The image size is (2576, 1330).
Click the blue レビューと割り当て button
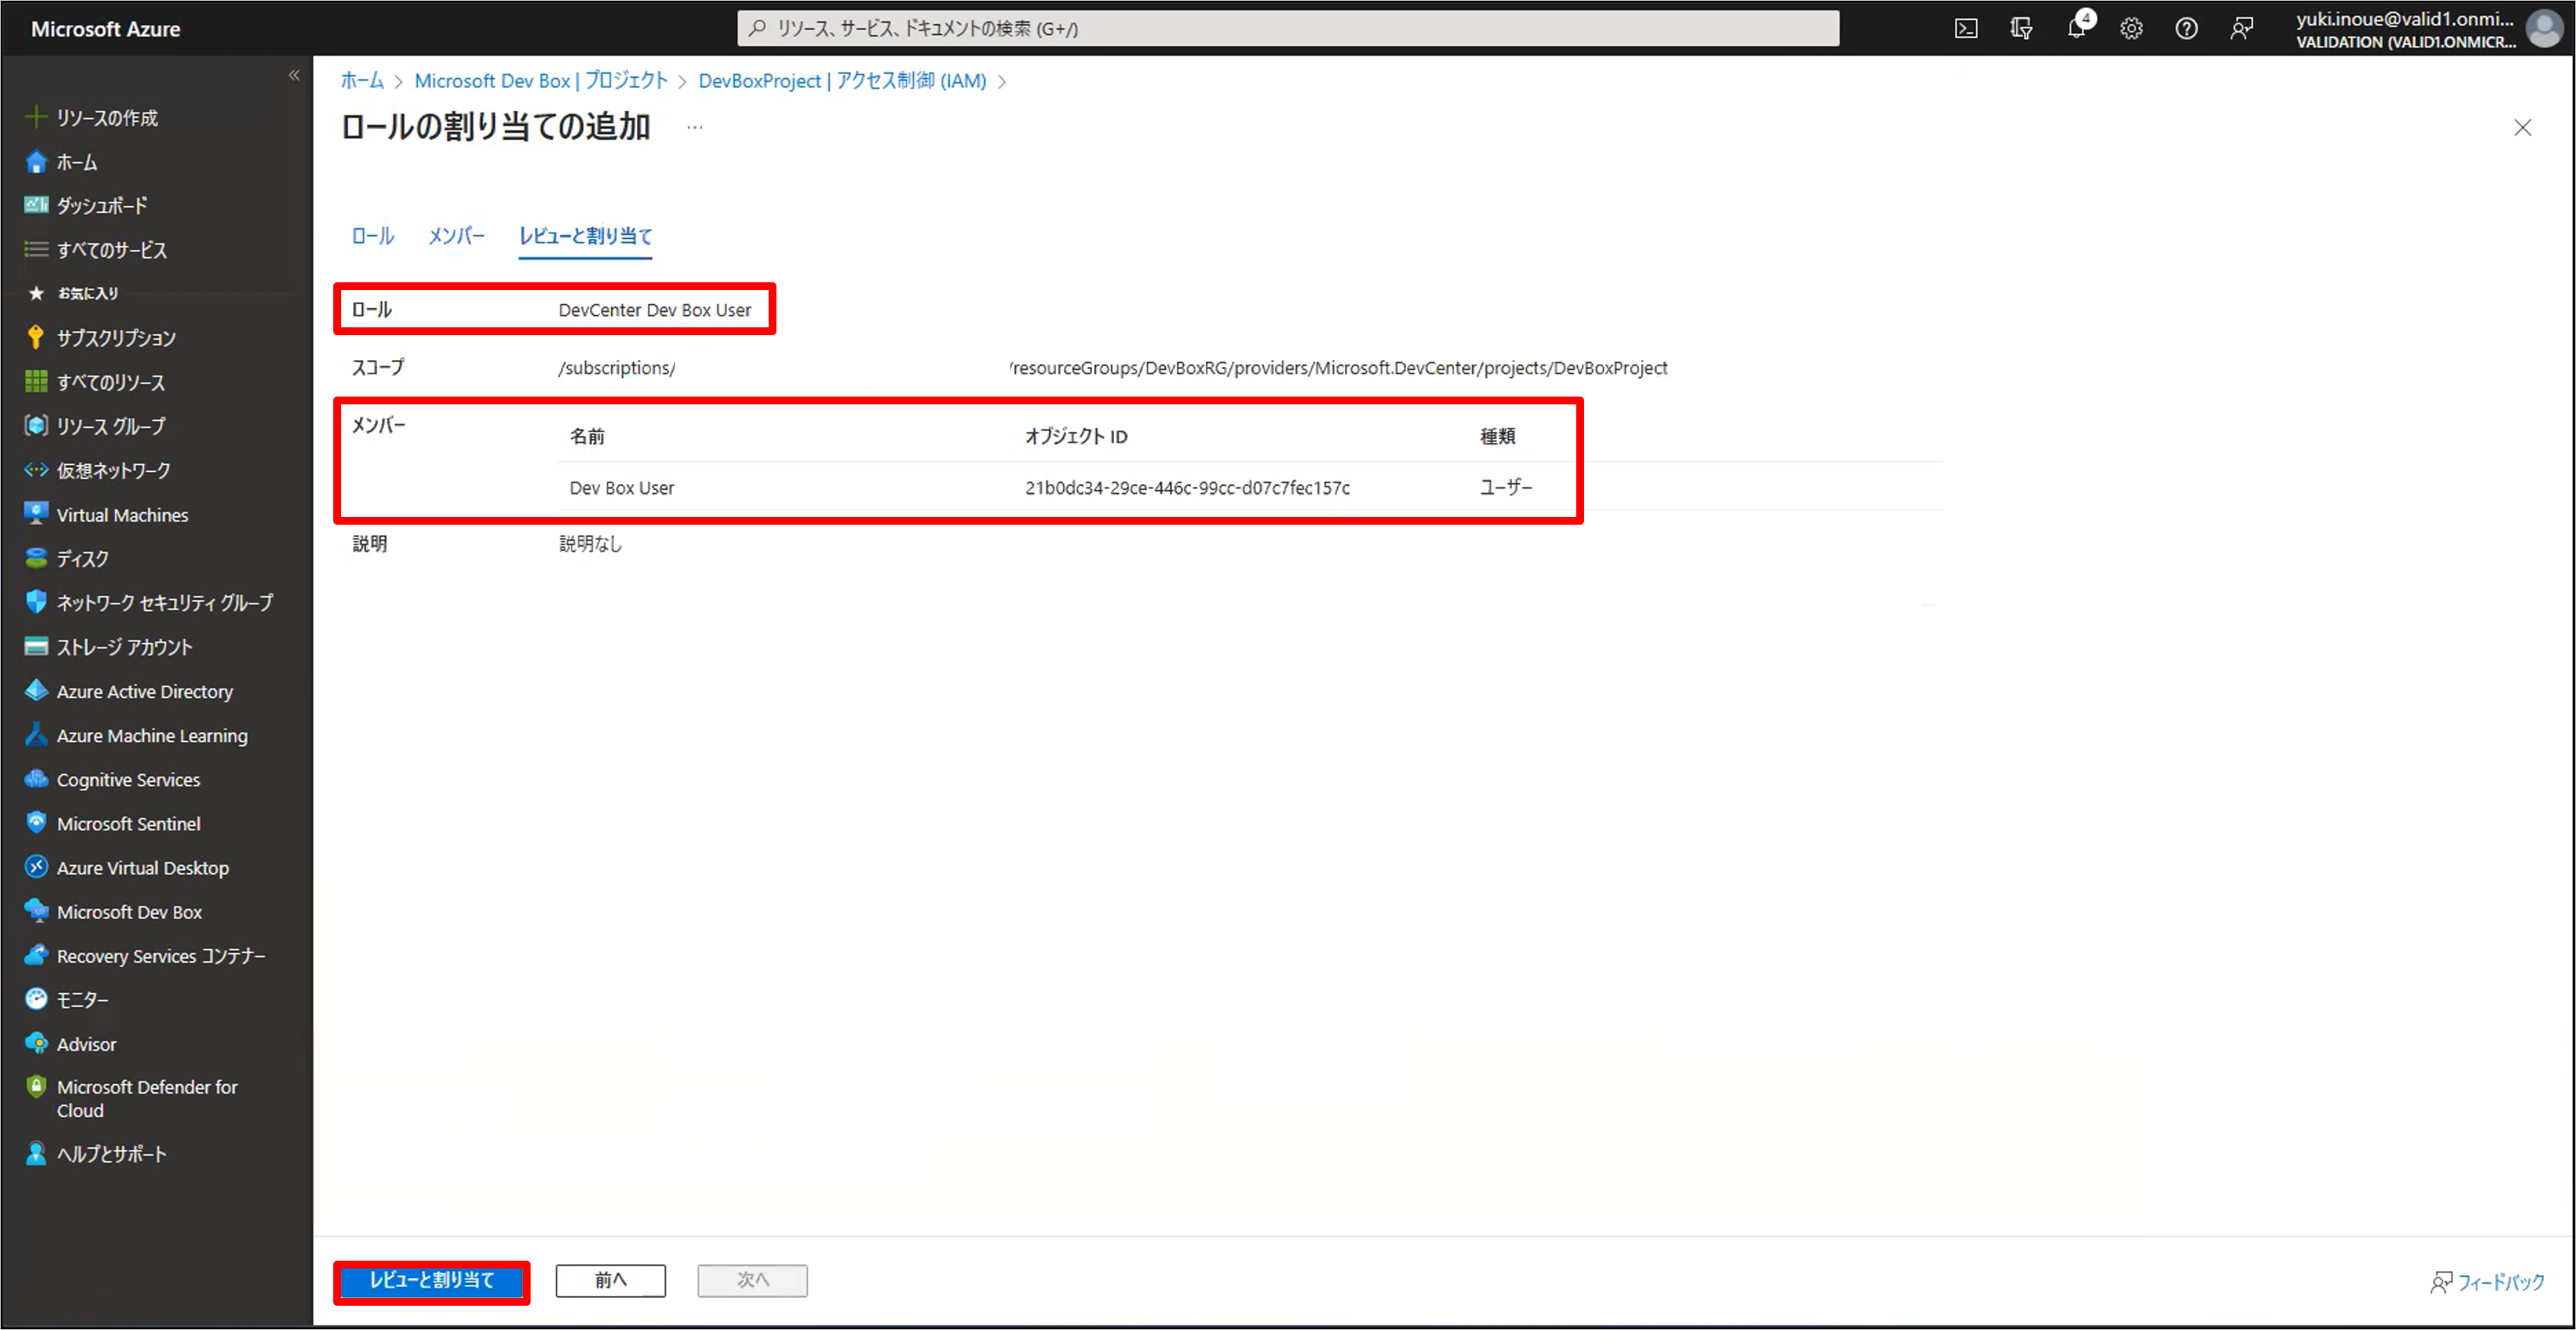(432, 1281)
